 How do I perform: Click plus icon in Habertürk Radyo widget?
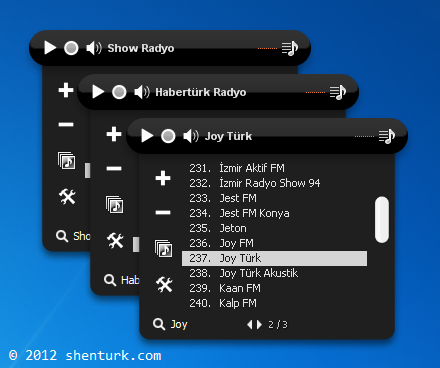(x=114, y=134)
